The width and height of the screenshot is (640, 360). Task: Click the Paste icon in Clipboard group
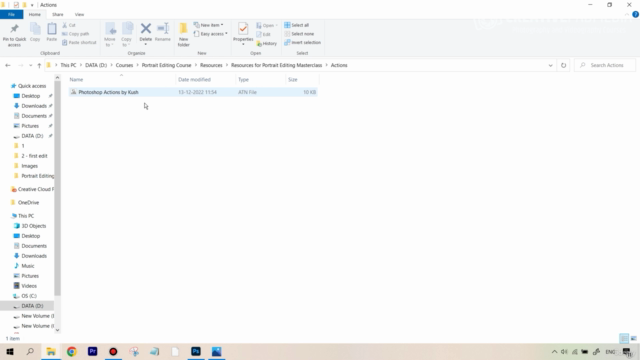coord(51,32)
